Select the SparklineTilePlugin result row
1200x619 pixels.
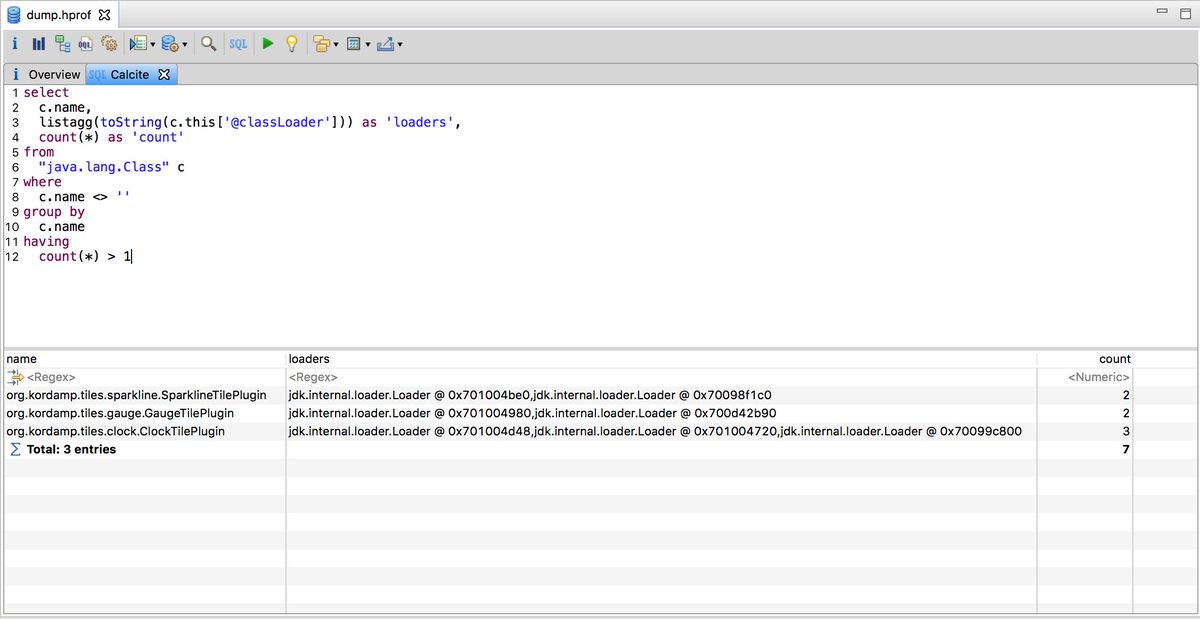coord(600,395)
